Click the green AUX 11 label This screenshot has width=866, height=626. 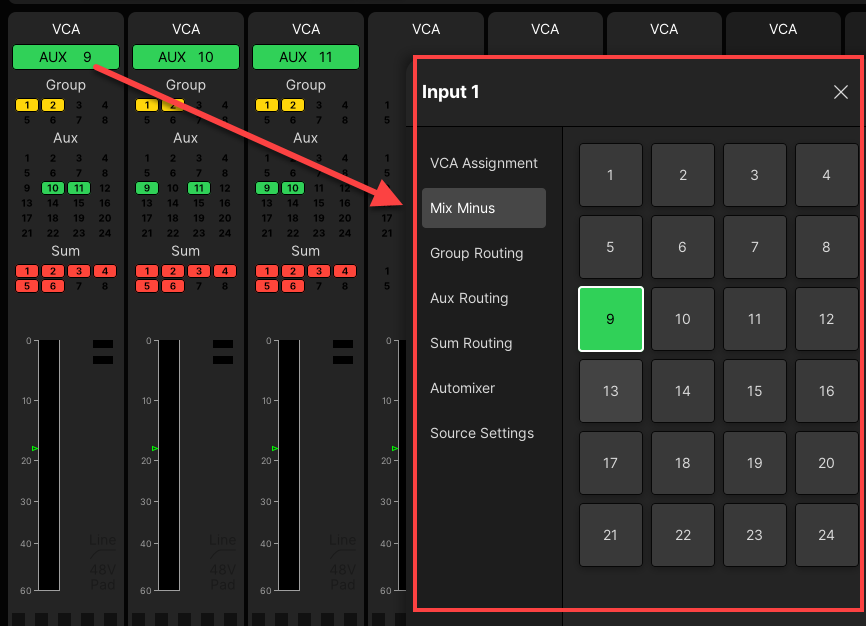pyautogui.click(x=306, y=57)
